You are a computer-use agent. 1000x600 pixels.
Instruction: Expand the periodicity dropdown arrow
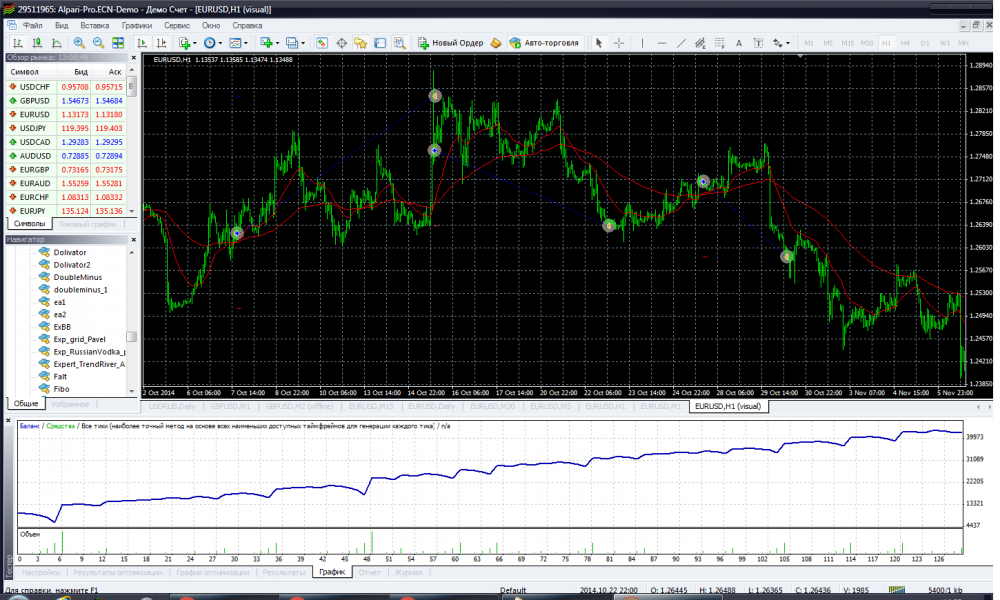coord(220,43)
